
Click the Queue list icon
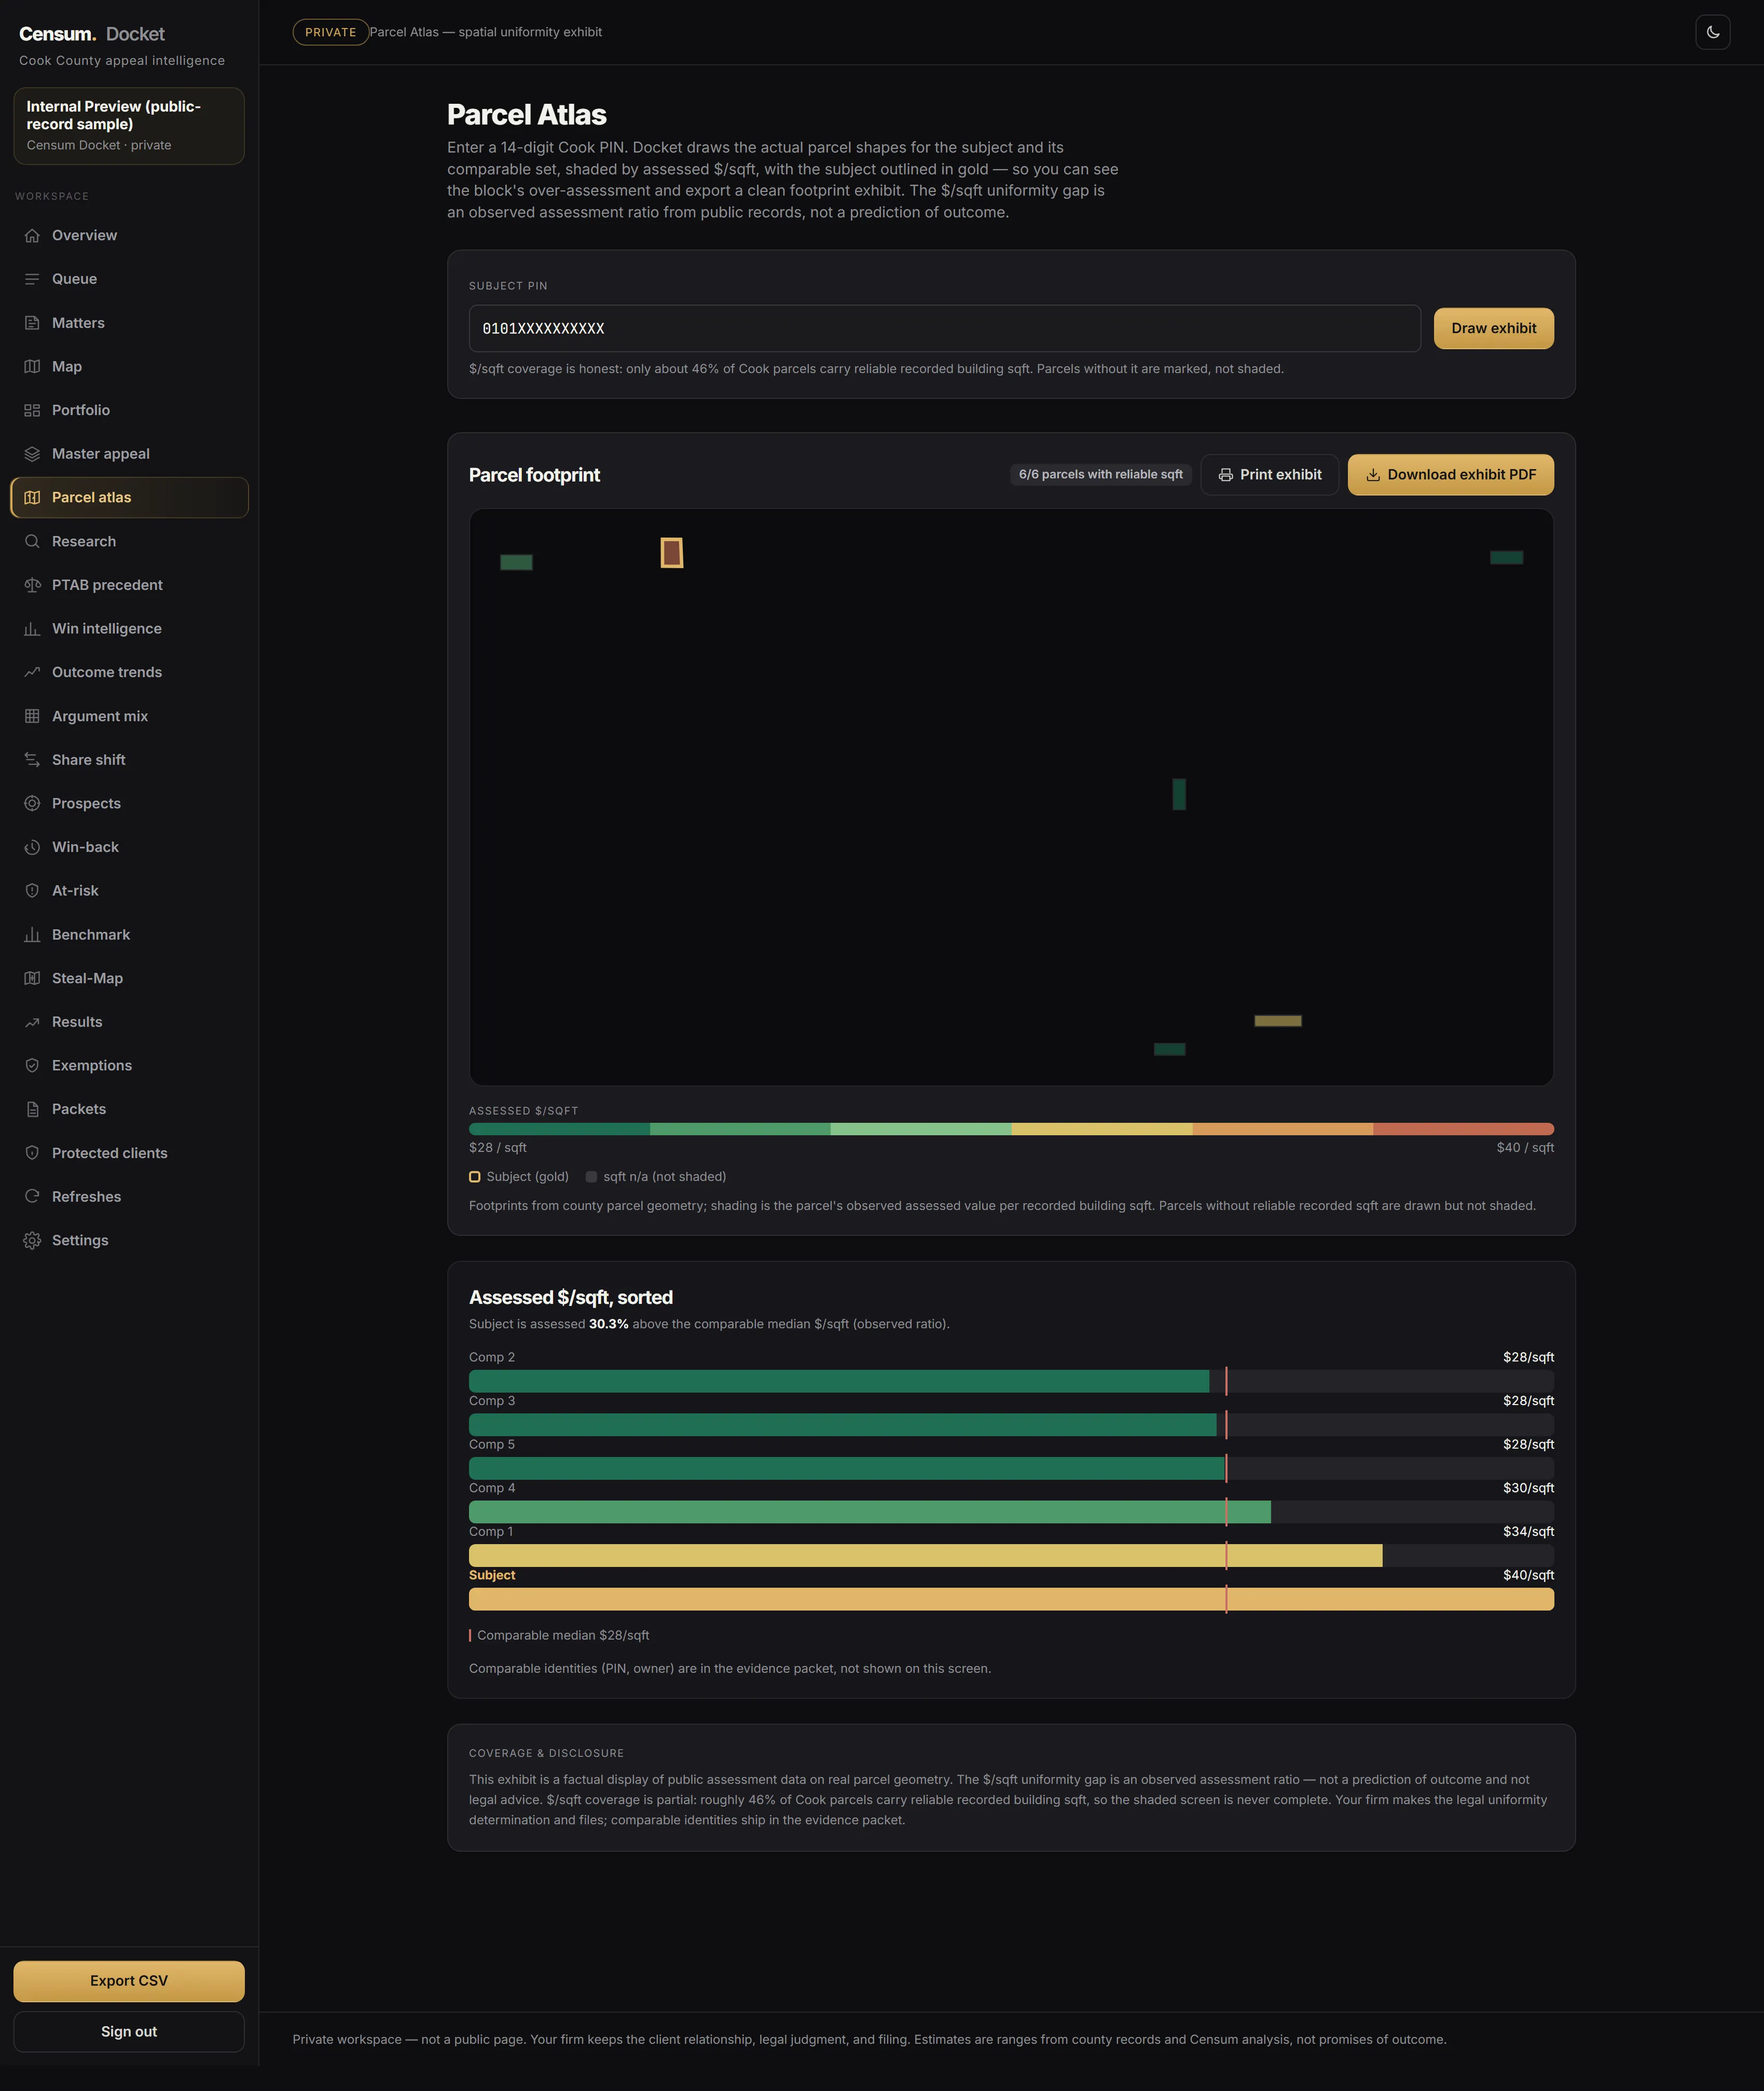[32, 279]
